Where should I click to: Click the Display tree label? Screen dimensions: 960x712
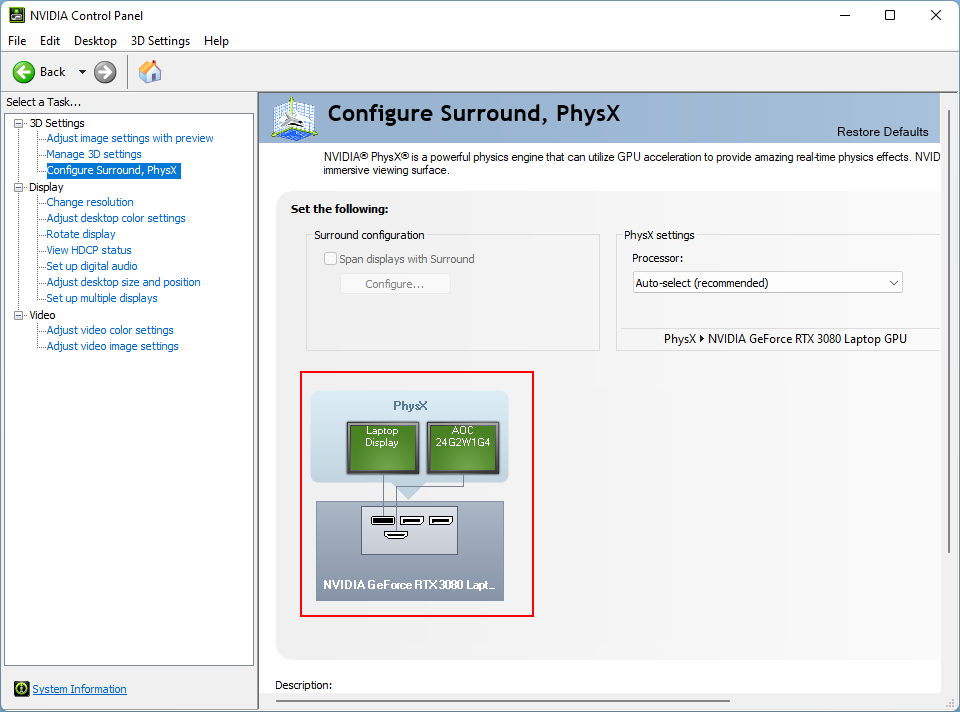pos(47,187)
